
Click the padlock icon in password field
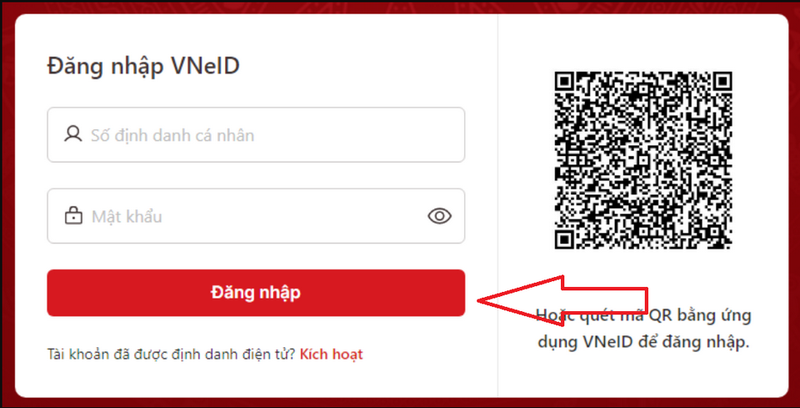click(x=73, y=216)
